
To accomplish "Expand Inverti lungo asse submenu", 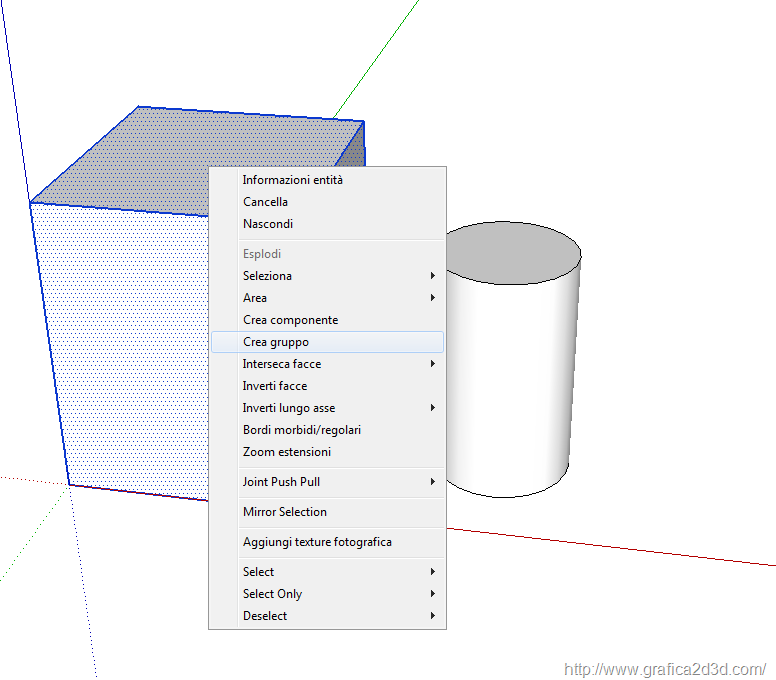I will [288, 408].
